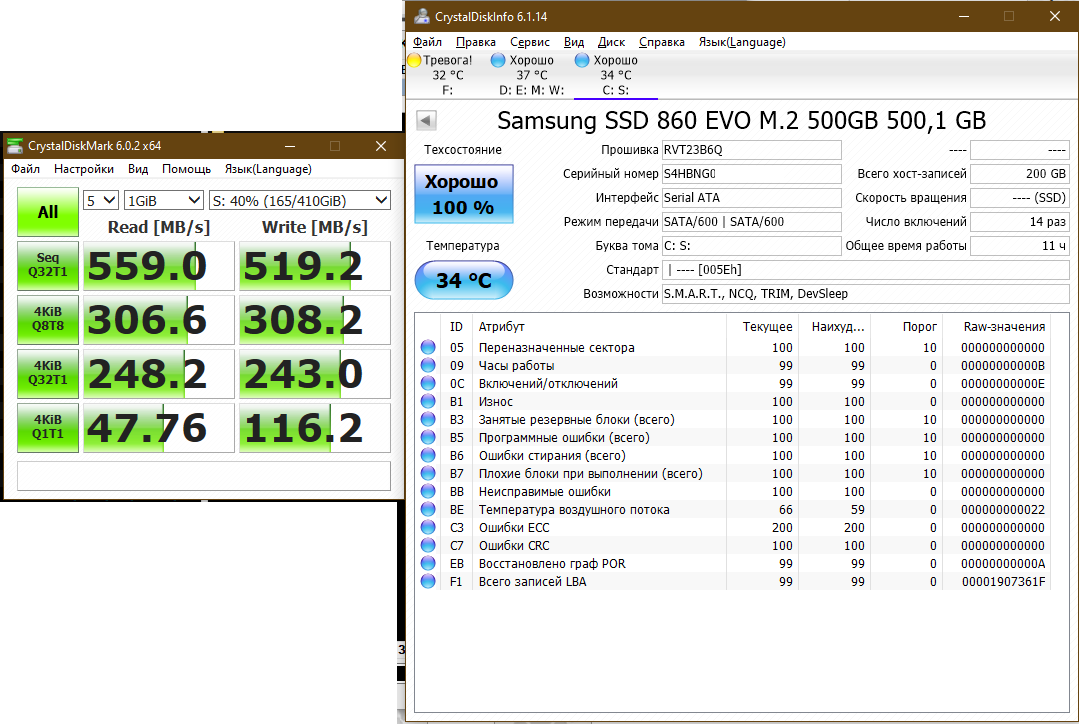This screenshot has width=1079, height=724.
Task: Click status orb for B7 Плохие блоки при выполнении
Action: (428, 473)
